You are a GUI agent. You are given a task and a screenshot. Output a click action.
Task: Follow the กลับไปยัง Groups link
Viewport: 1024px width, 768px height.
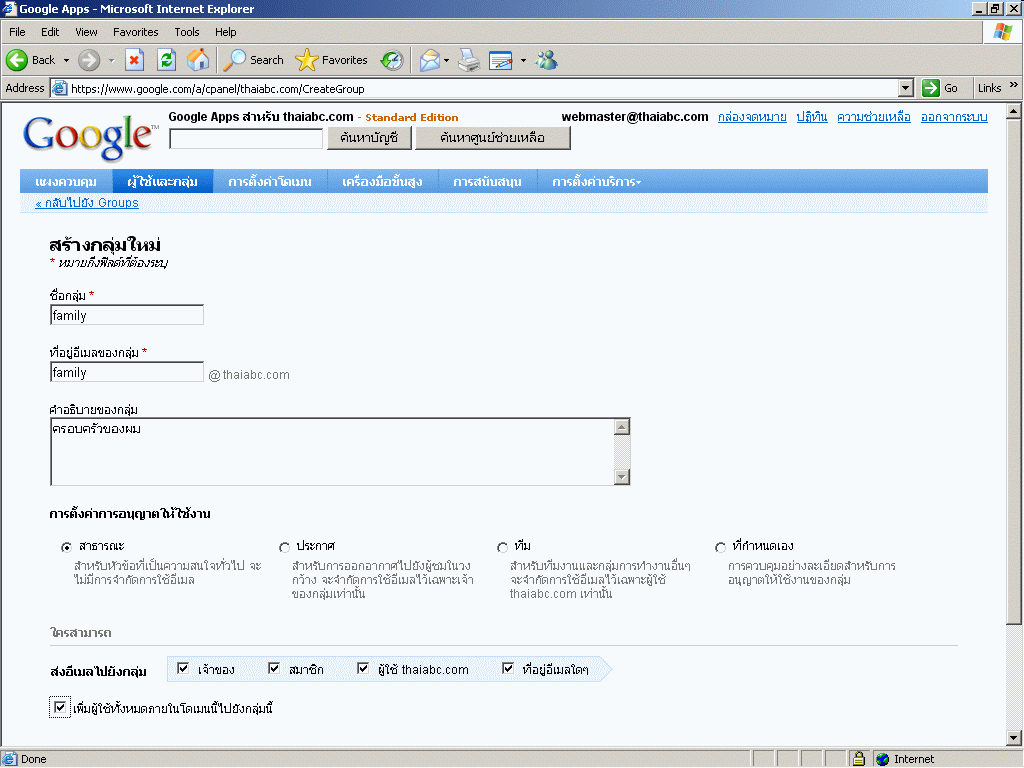coord(87,203)
